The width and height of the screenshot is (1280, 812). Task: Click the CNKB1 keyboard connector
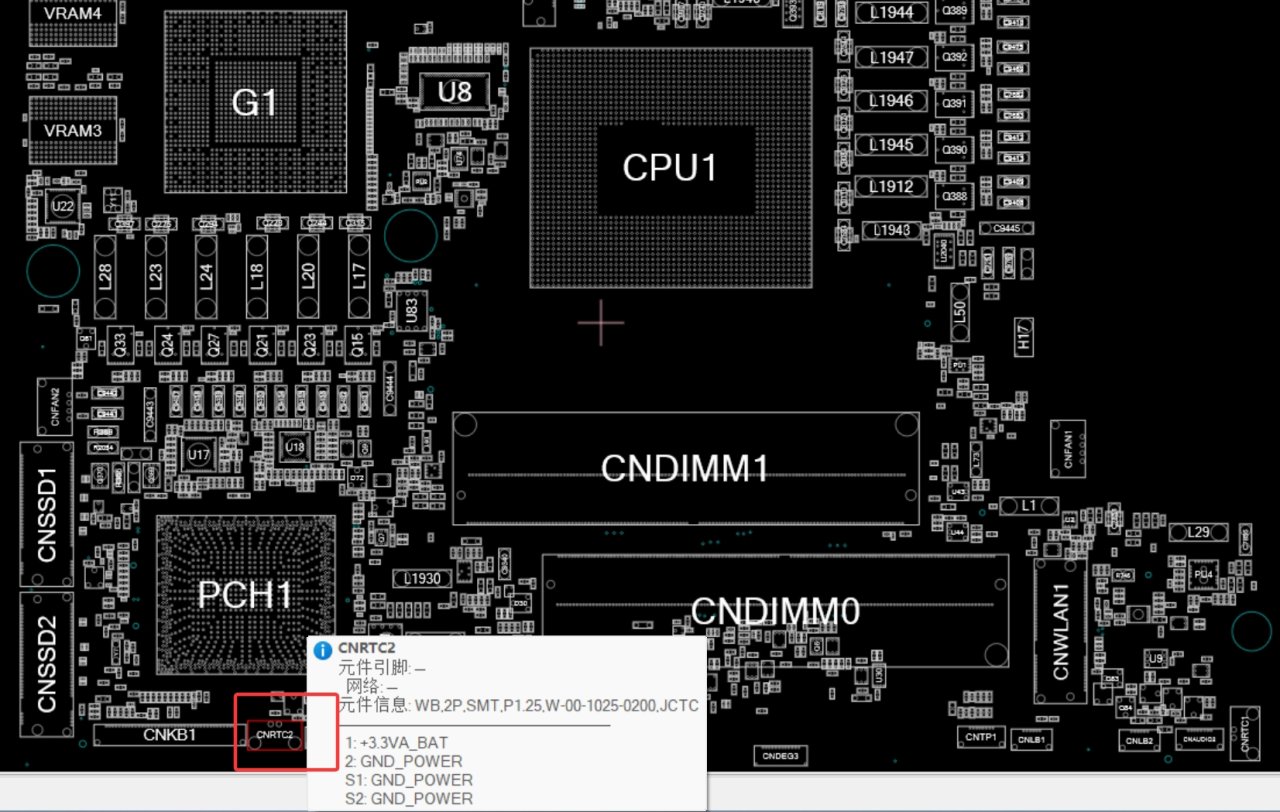170,735
